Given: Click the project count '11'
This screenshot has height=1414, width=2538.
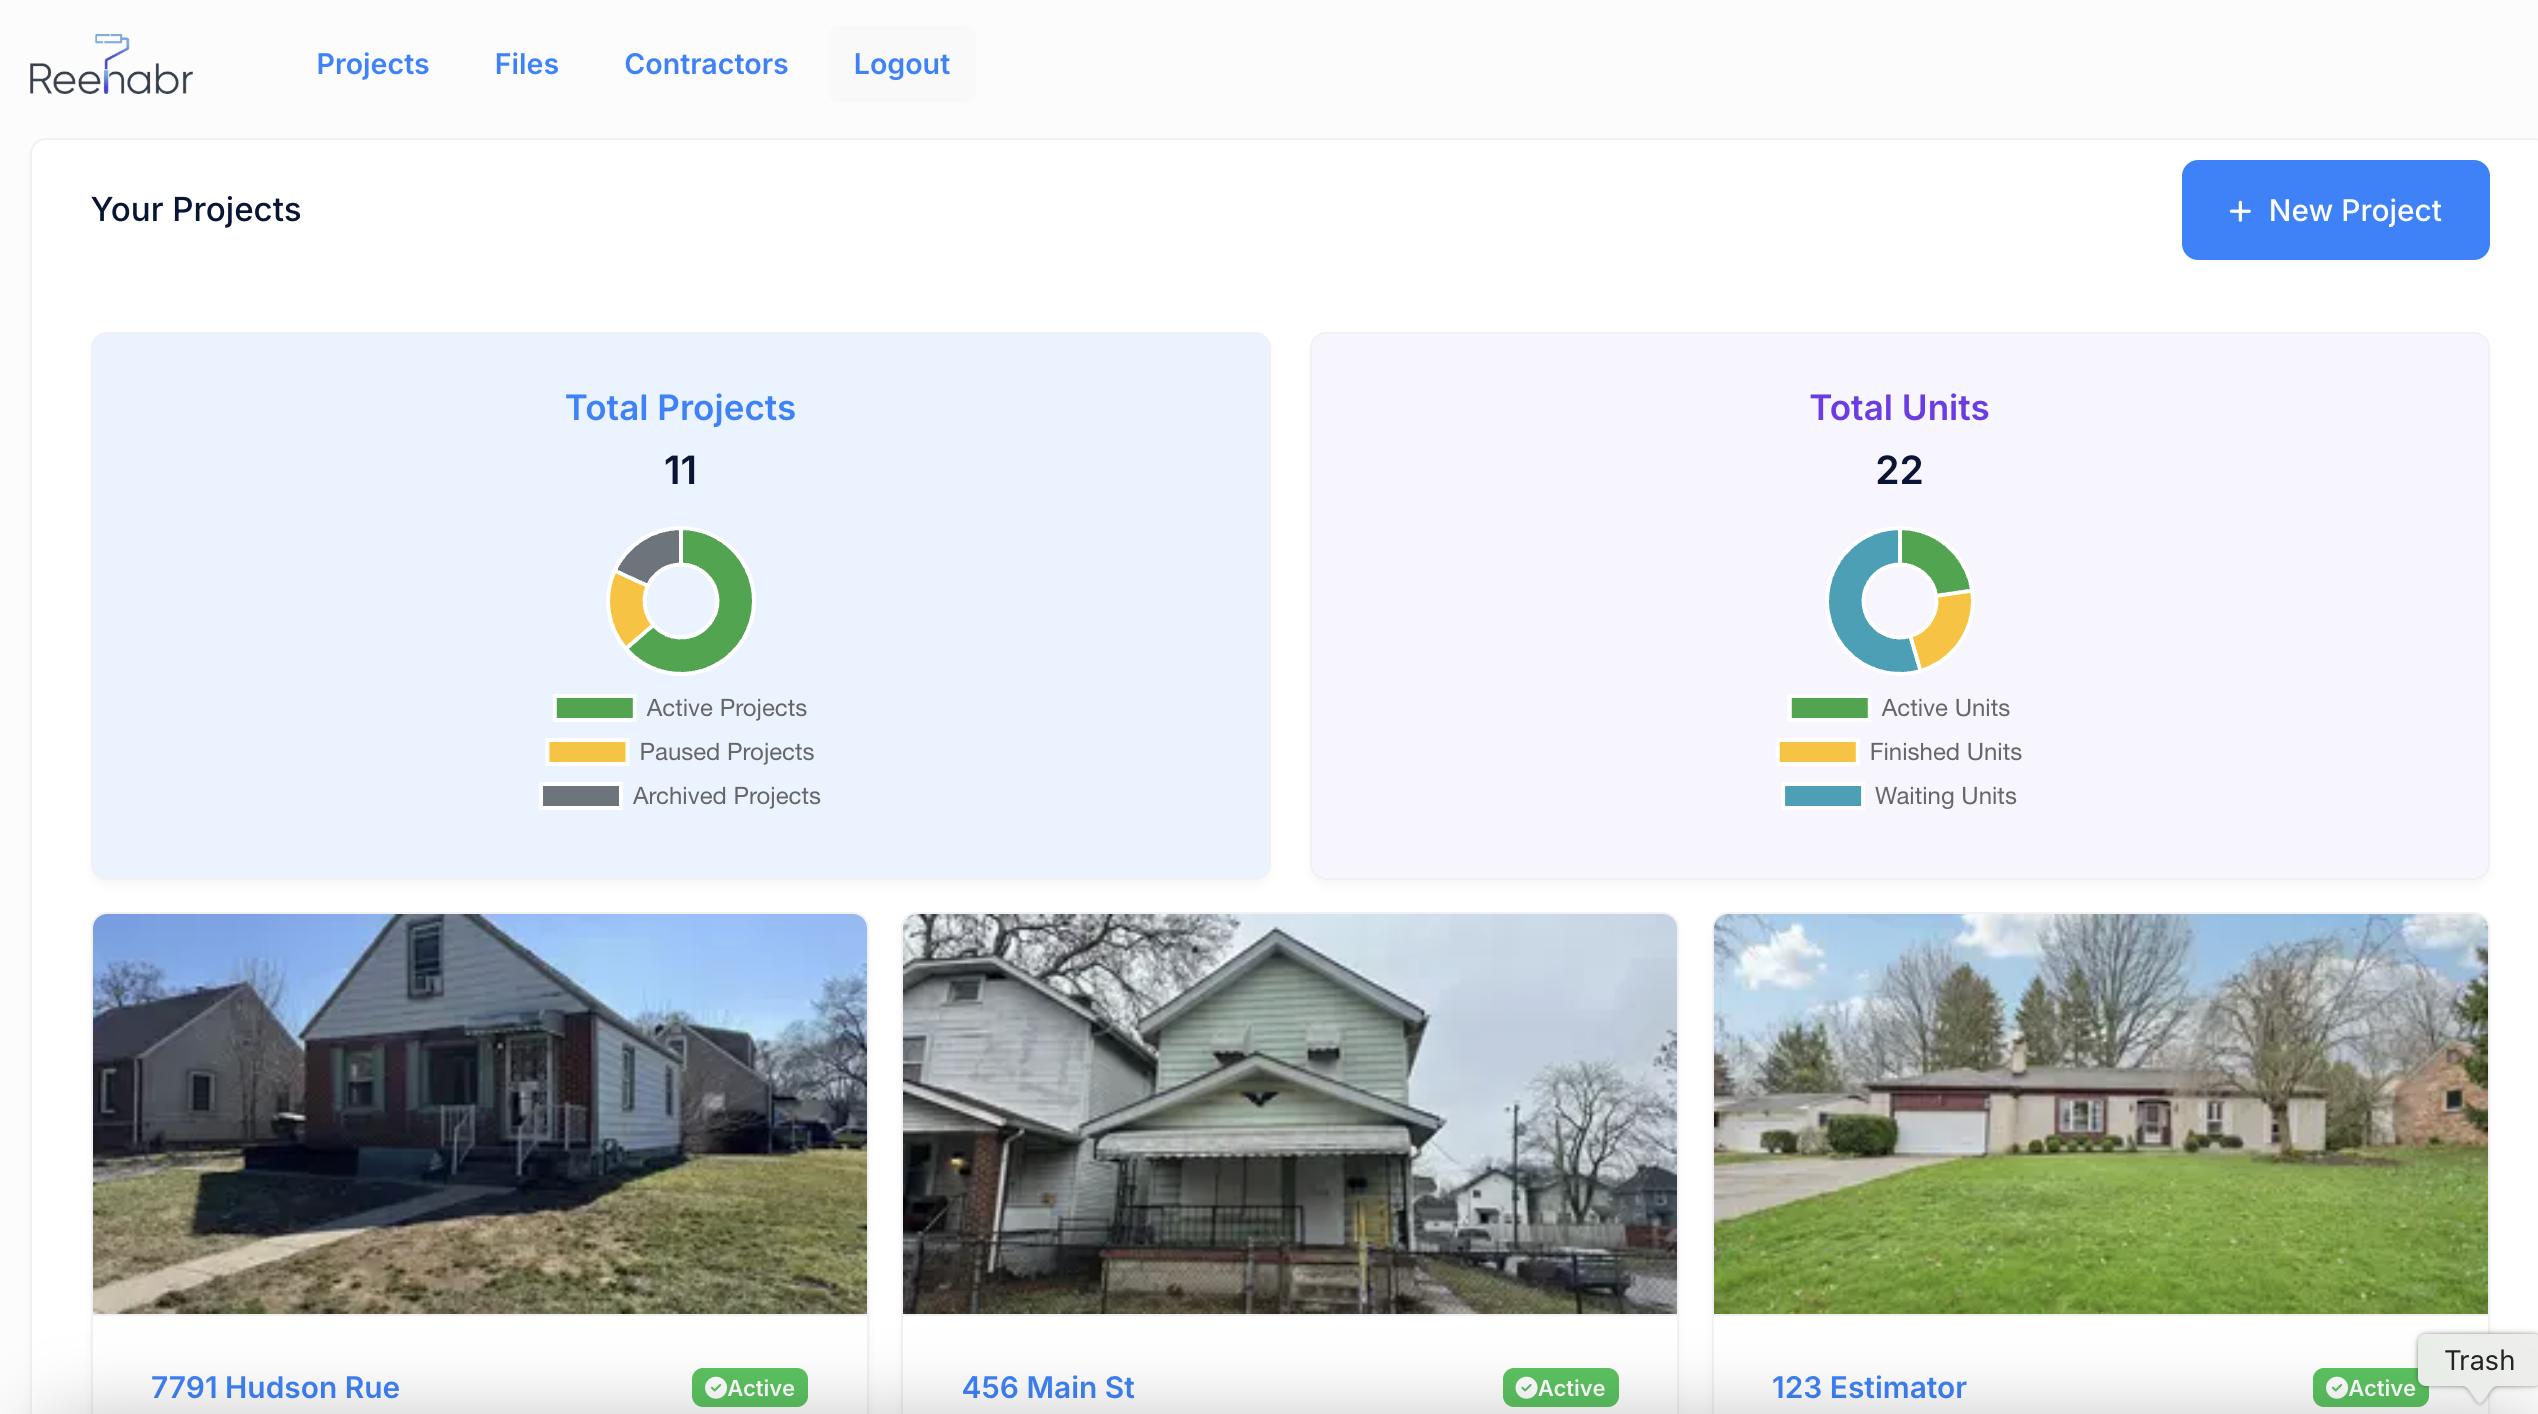Looking at the screenshot, I should click(x=680, y=470).
